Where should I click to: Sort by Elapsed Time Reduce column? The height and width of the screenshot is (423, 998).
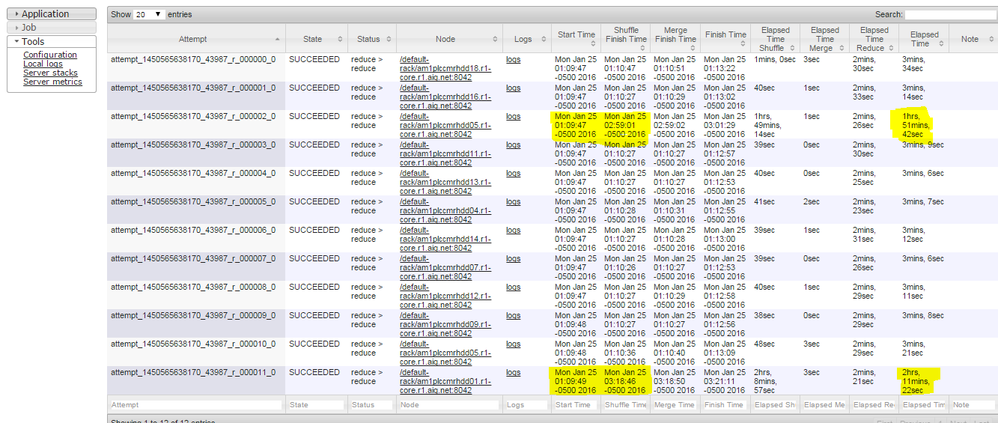[x=874, y=39]
